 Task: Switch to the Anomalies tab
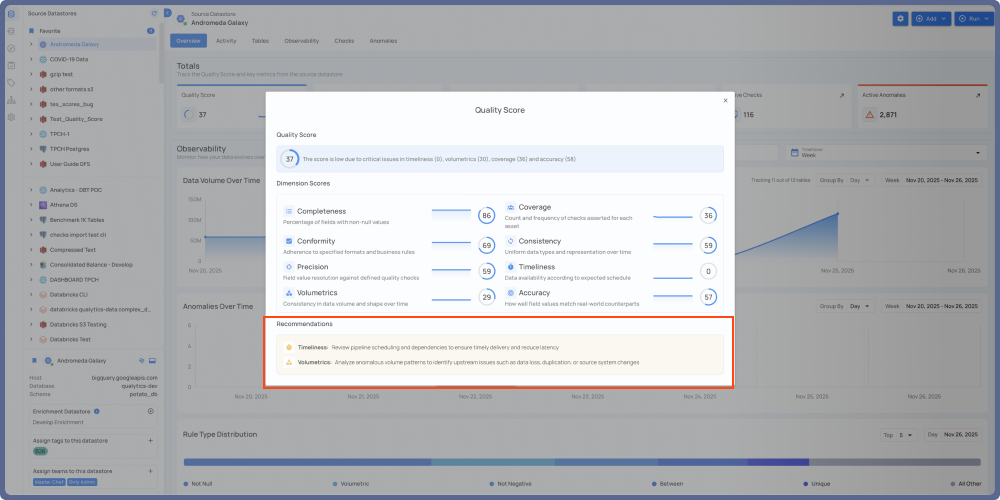click(x=383, y=41)
